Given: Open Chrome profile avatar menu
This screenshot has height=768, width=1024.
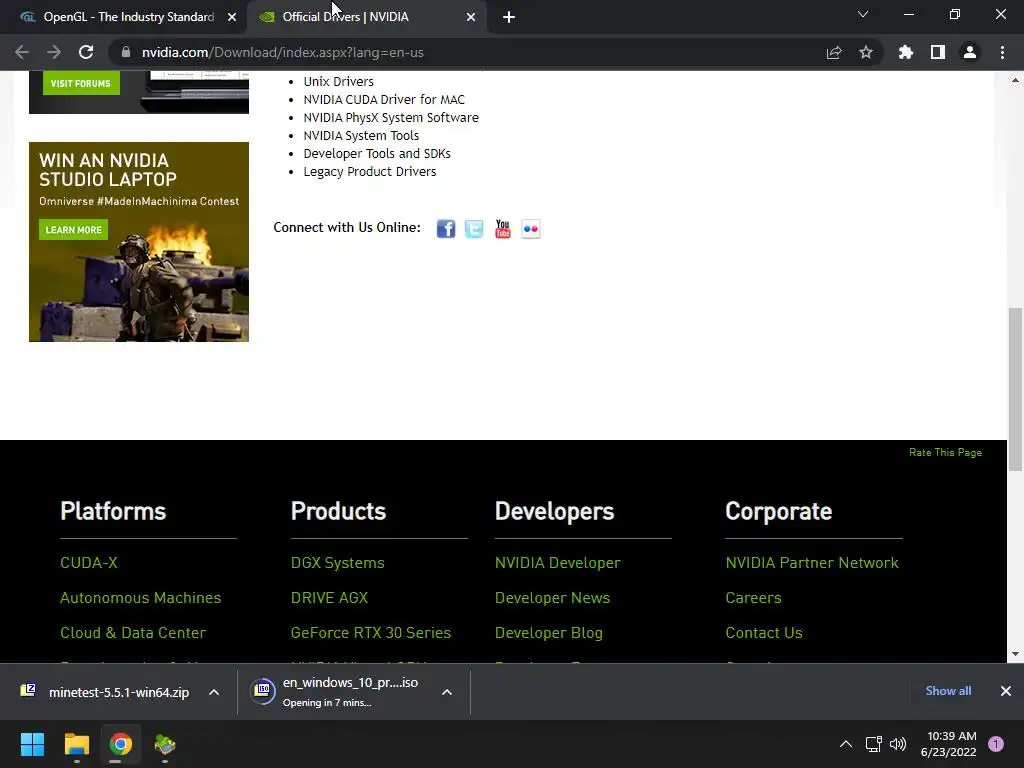Looking at the screenshot, I should point(970,52).
